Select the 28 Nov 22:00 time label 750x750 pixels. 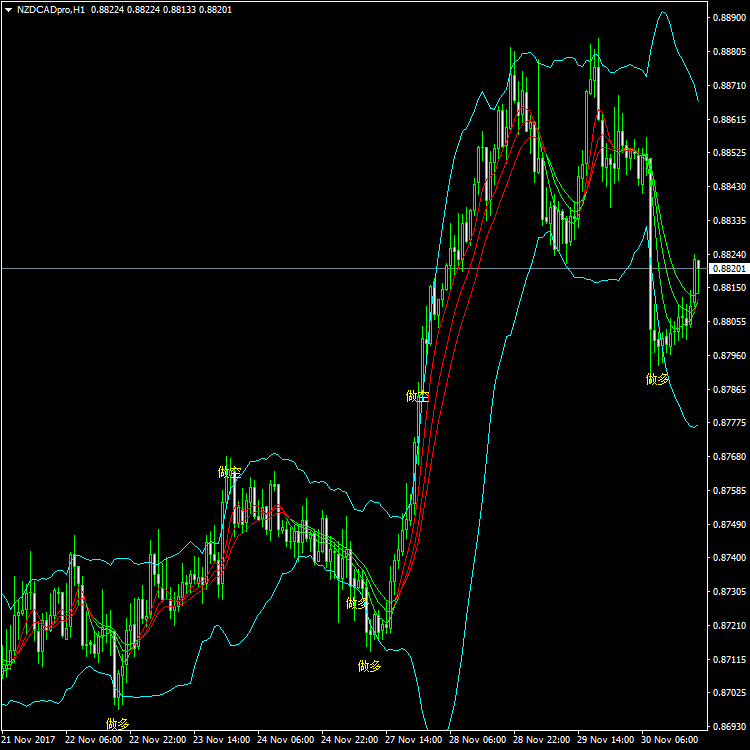542,739
